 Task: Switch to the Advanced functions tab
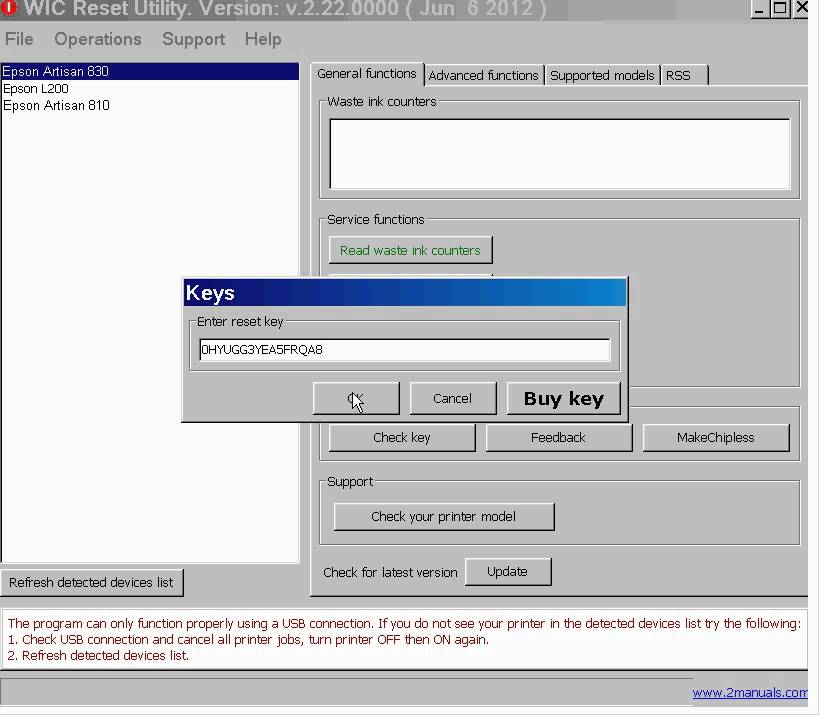coord(484,75)
